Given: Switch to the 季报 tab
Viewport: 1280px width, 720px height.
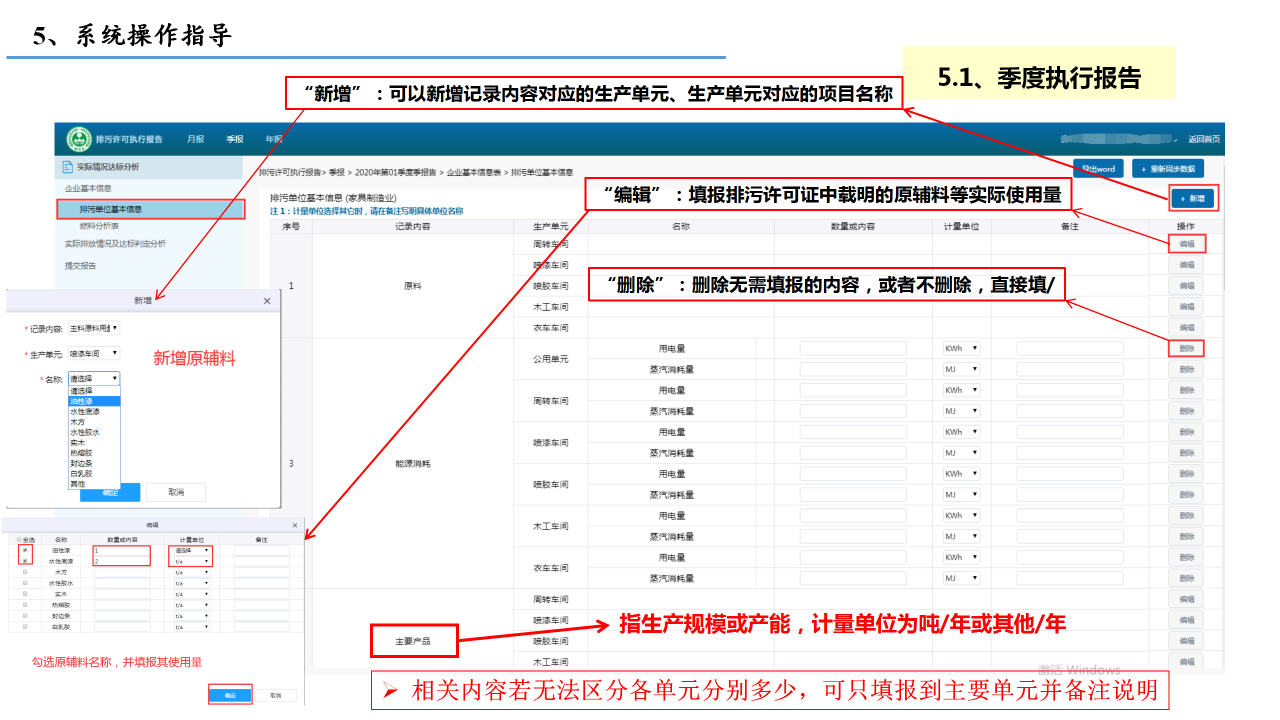Looking at the screenshot, I should [x=235, y=139].
